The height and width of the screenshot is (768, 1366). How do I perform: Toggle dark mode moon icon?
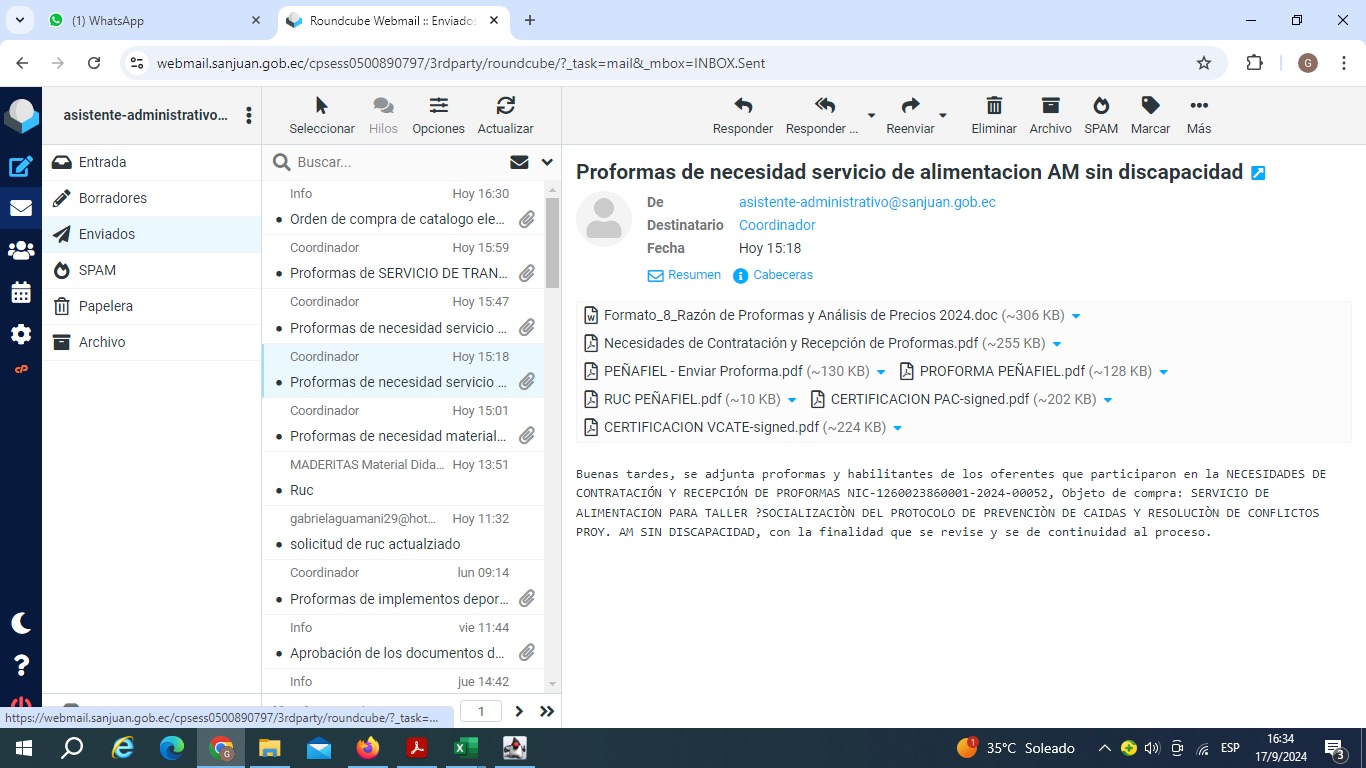[21, 623]
